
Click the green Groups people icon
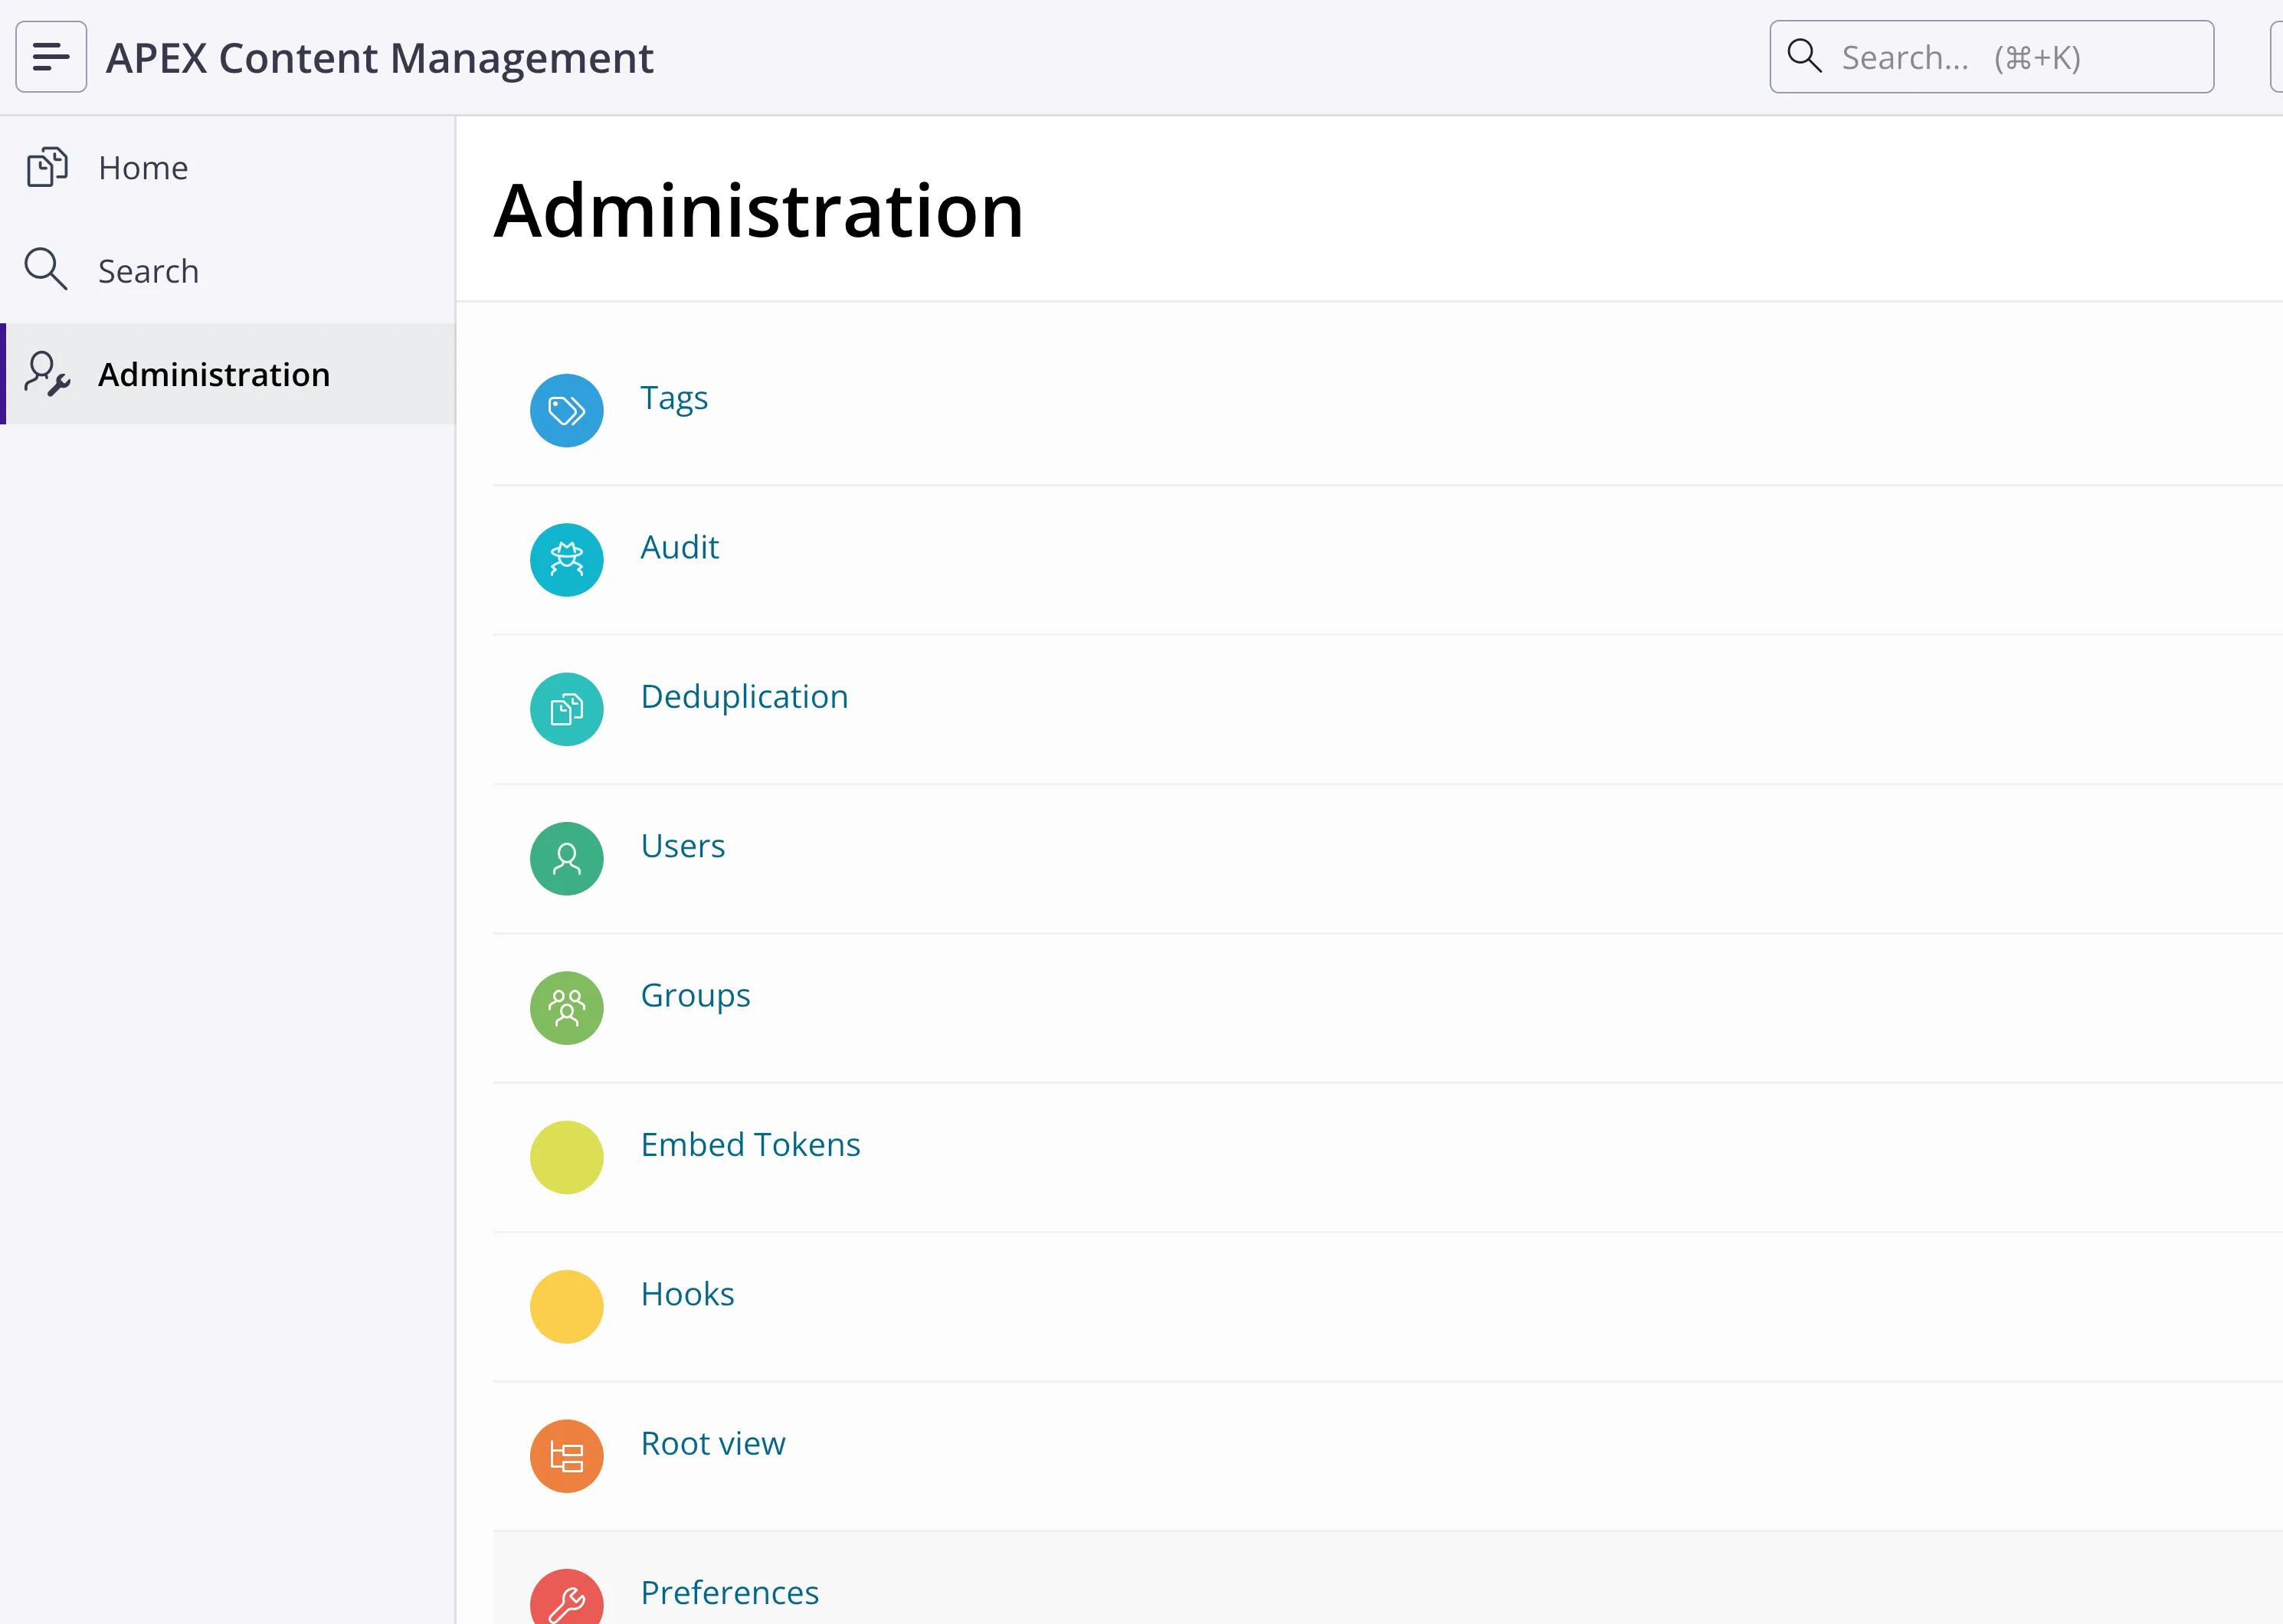(x=566, y=1008)
